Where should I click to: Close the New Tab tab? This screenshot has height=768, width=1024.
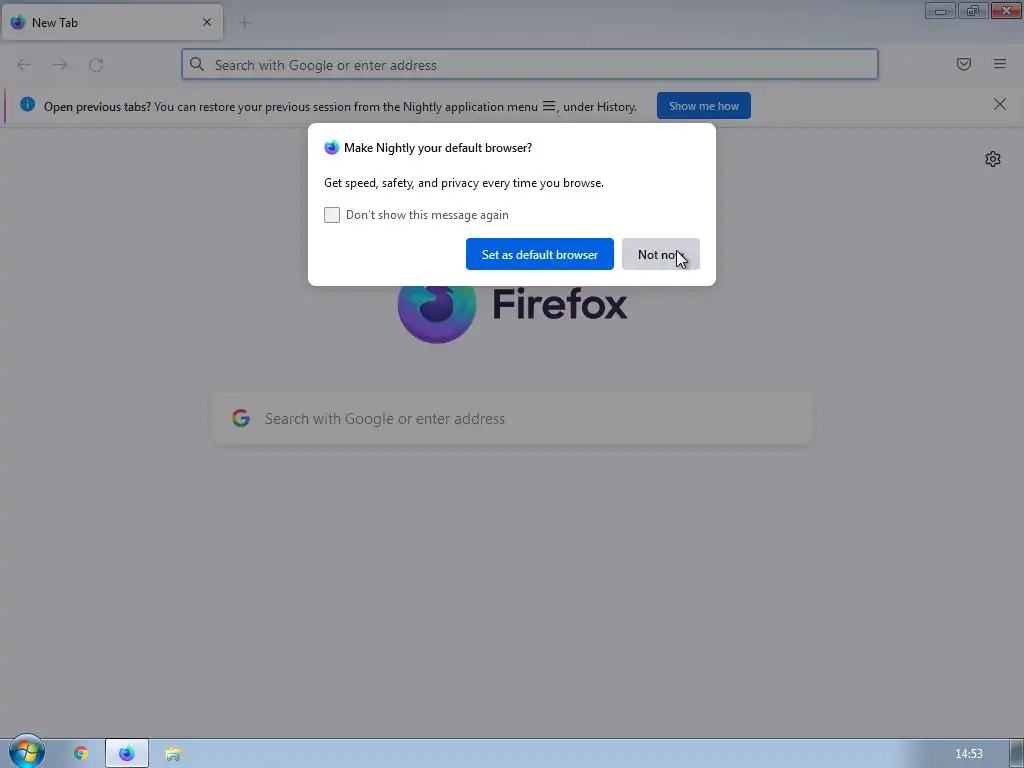click(207, 22)
